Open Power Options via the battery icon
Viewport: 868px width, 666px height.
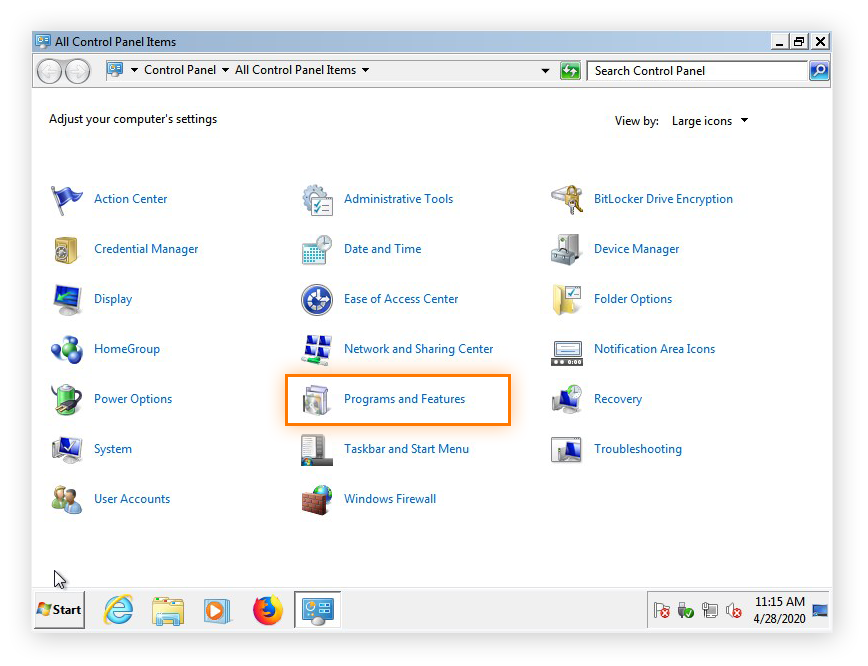coord(66,398)
